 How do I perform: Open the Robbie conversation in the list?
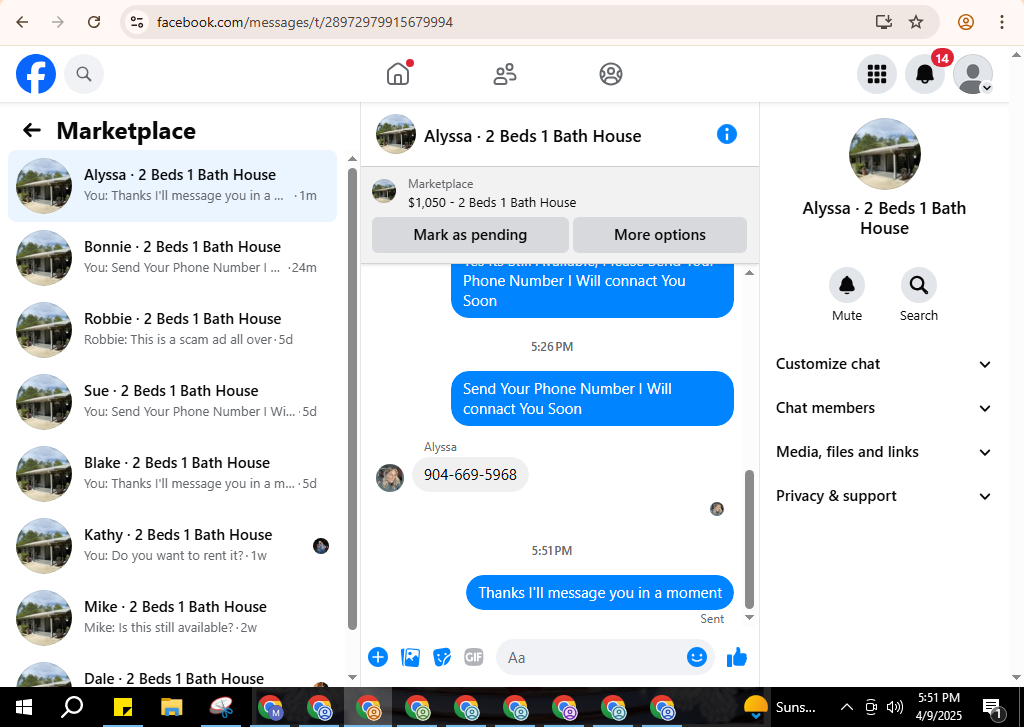172,330
